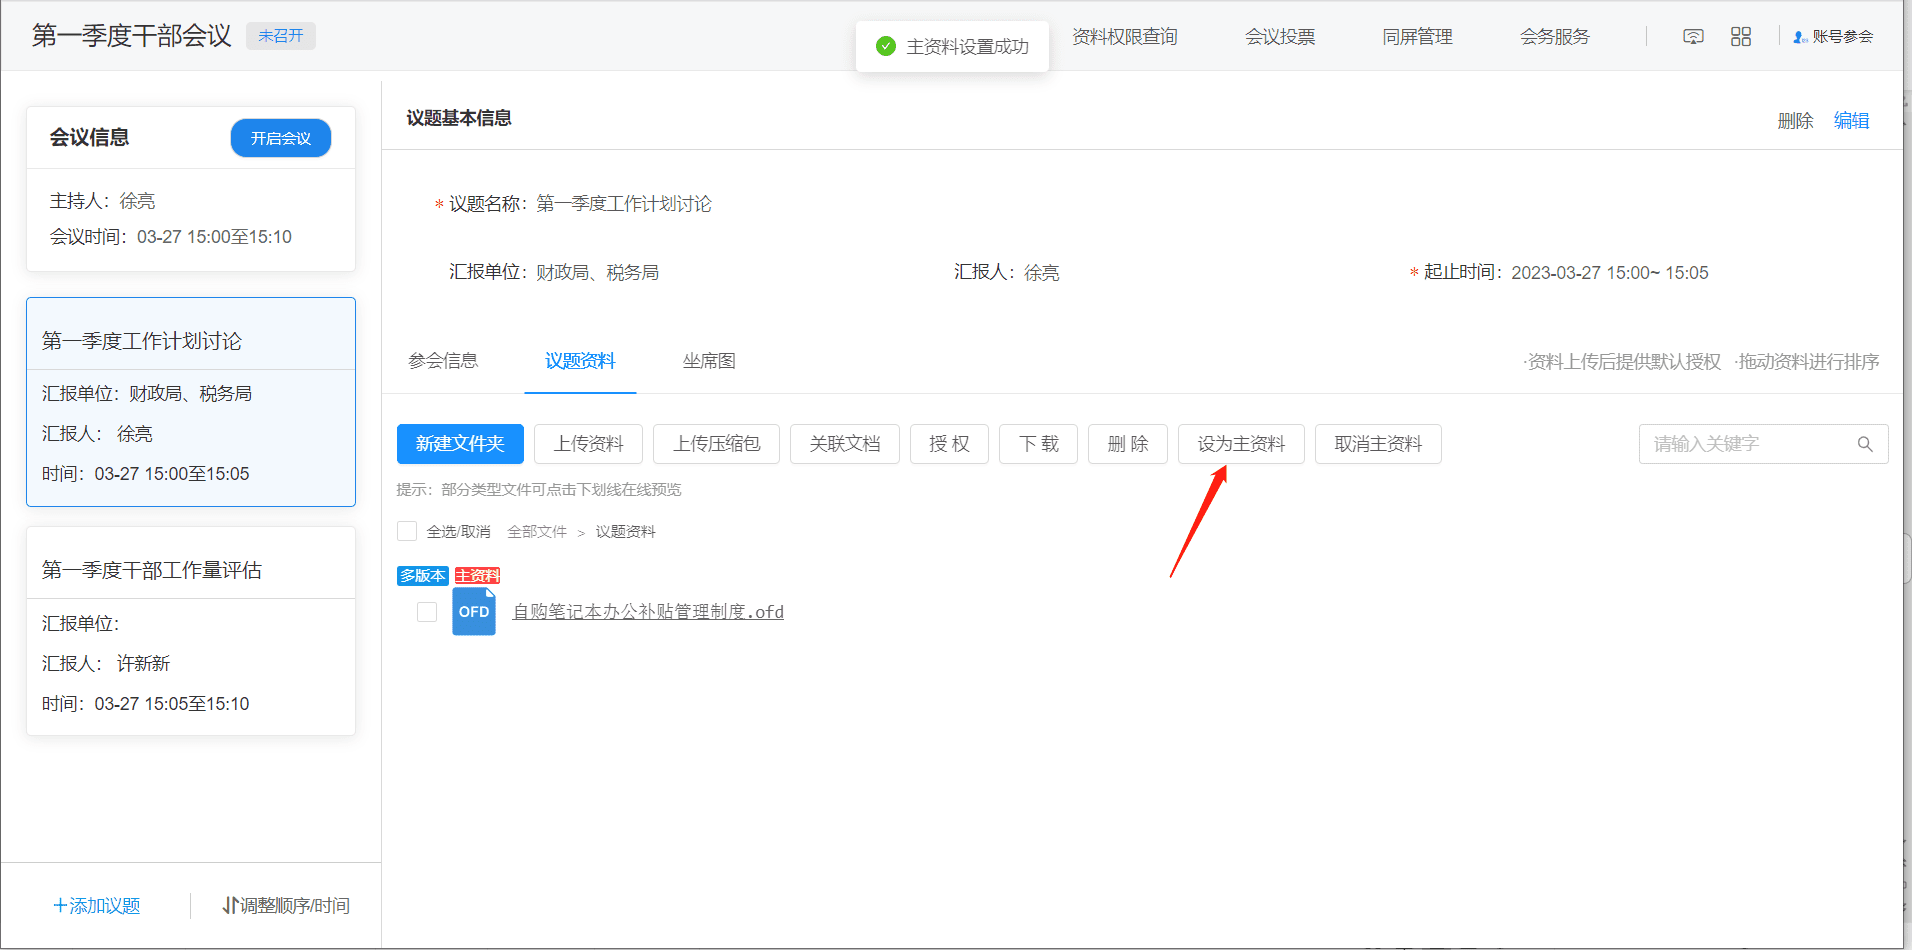The width and height of the screenshot is (1912, 950).
Task: Click the 主资料设置成功 notification
Action: [952, 46]
